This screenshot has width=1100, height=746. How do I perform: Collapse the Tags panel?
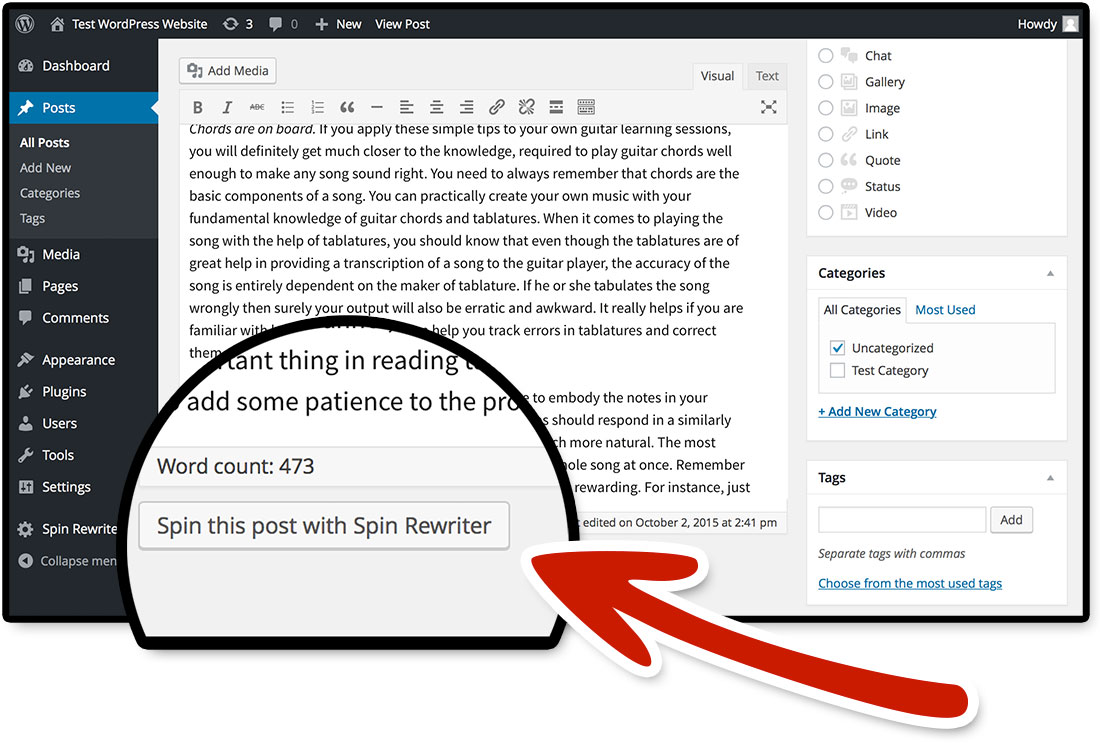point(1050,478)
